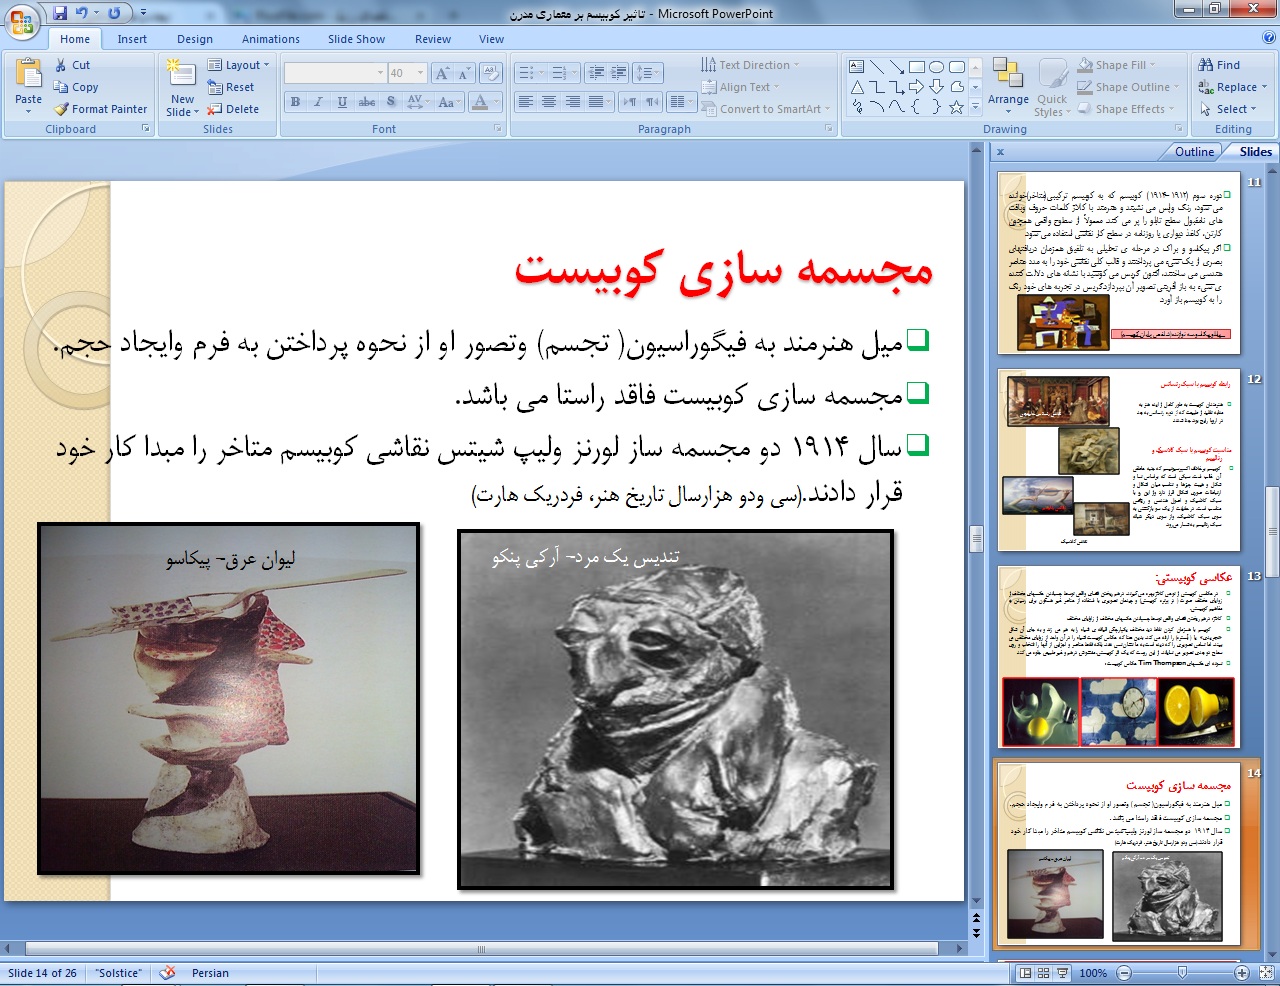Switch to the Animations ribbon tab
The image size is (1280, 986).
[270, 39]
